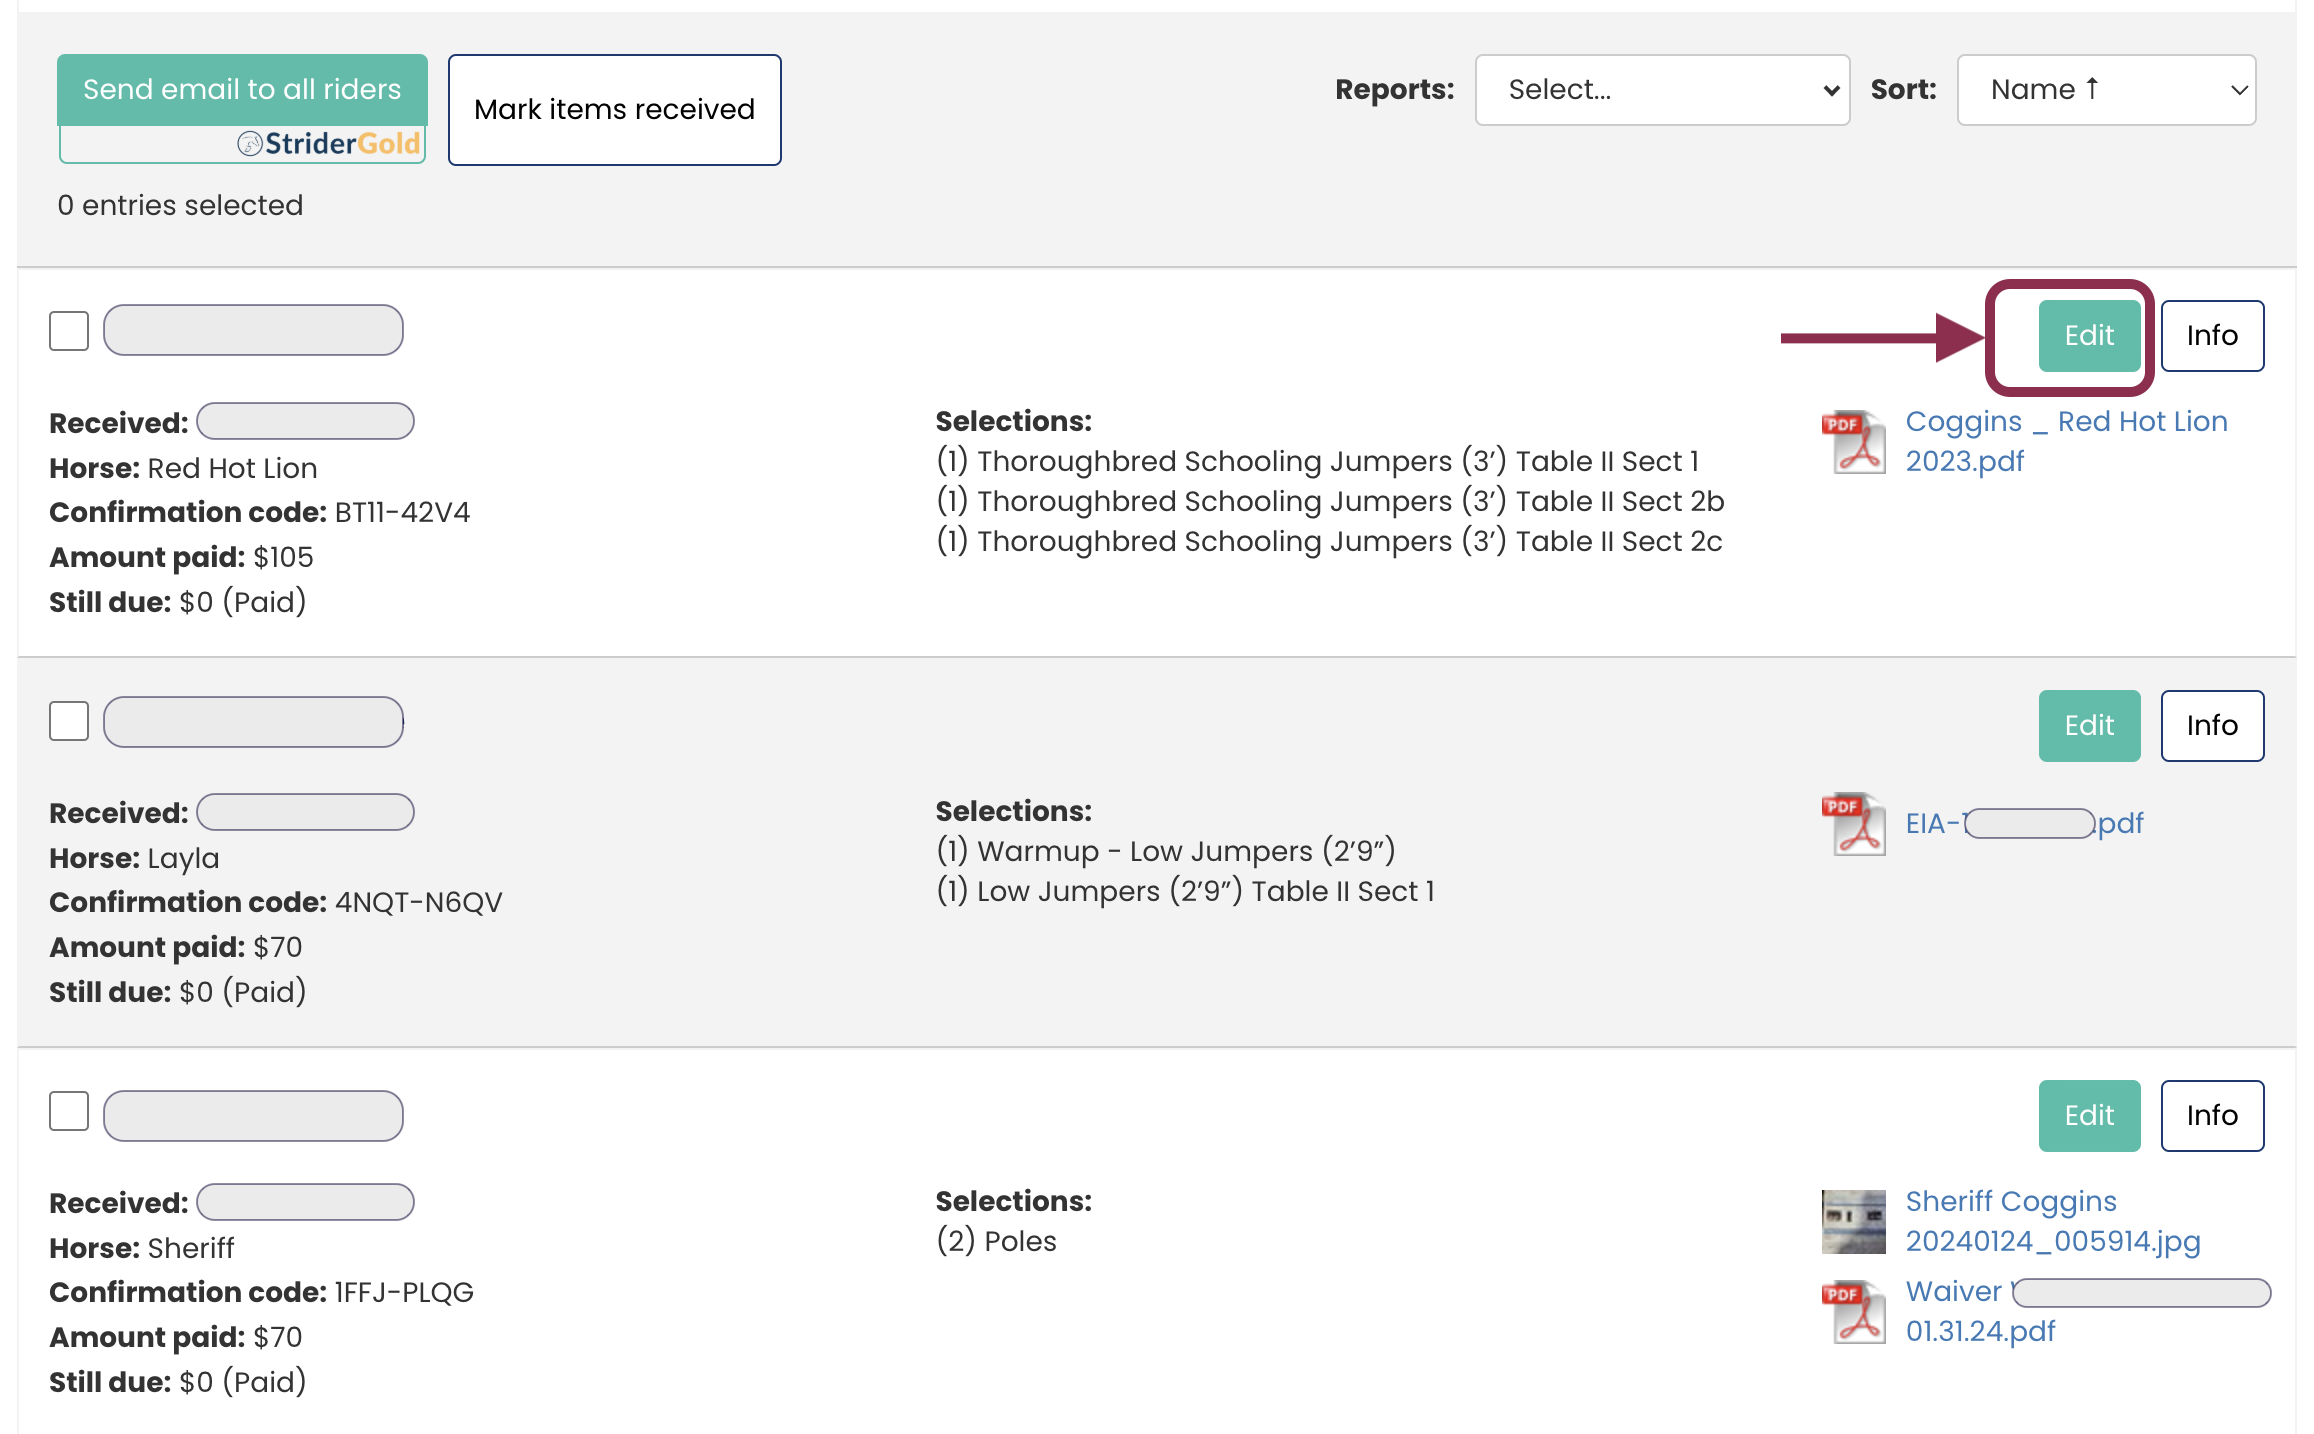Select checkbox for Red Hot Lion entry
The width and height of the screenshot is (2314, 1434).
coord(69,331)
